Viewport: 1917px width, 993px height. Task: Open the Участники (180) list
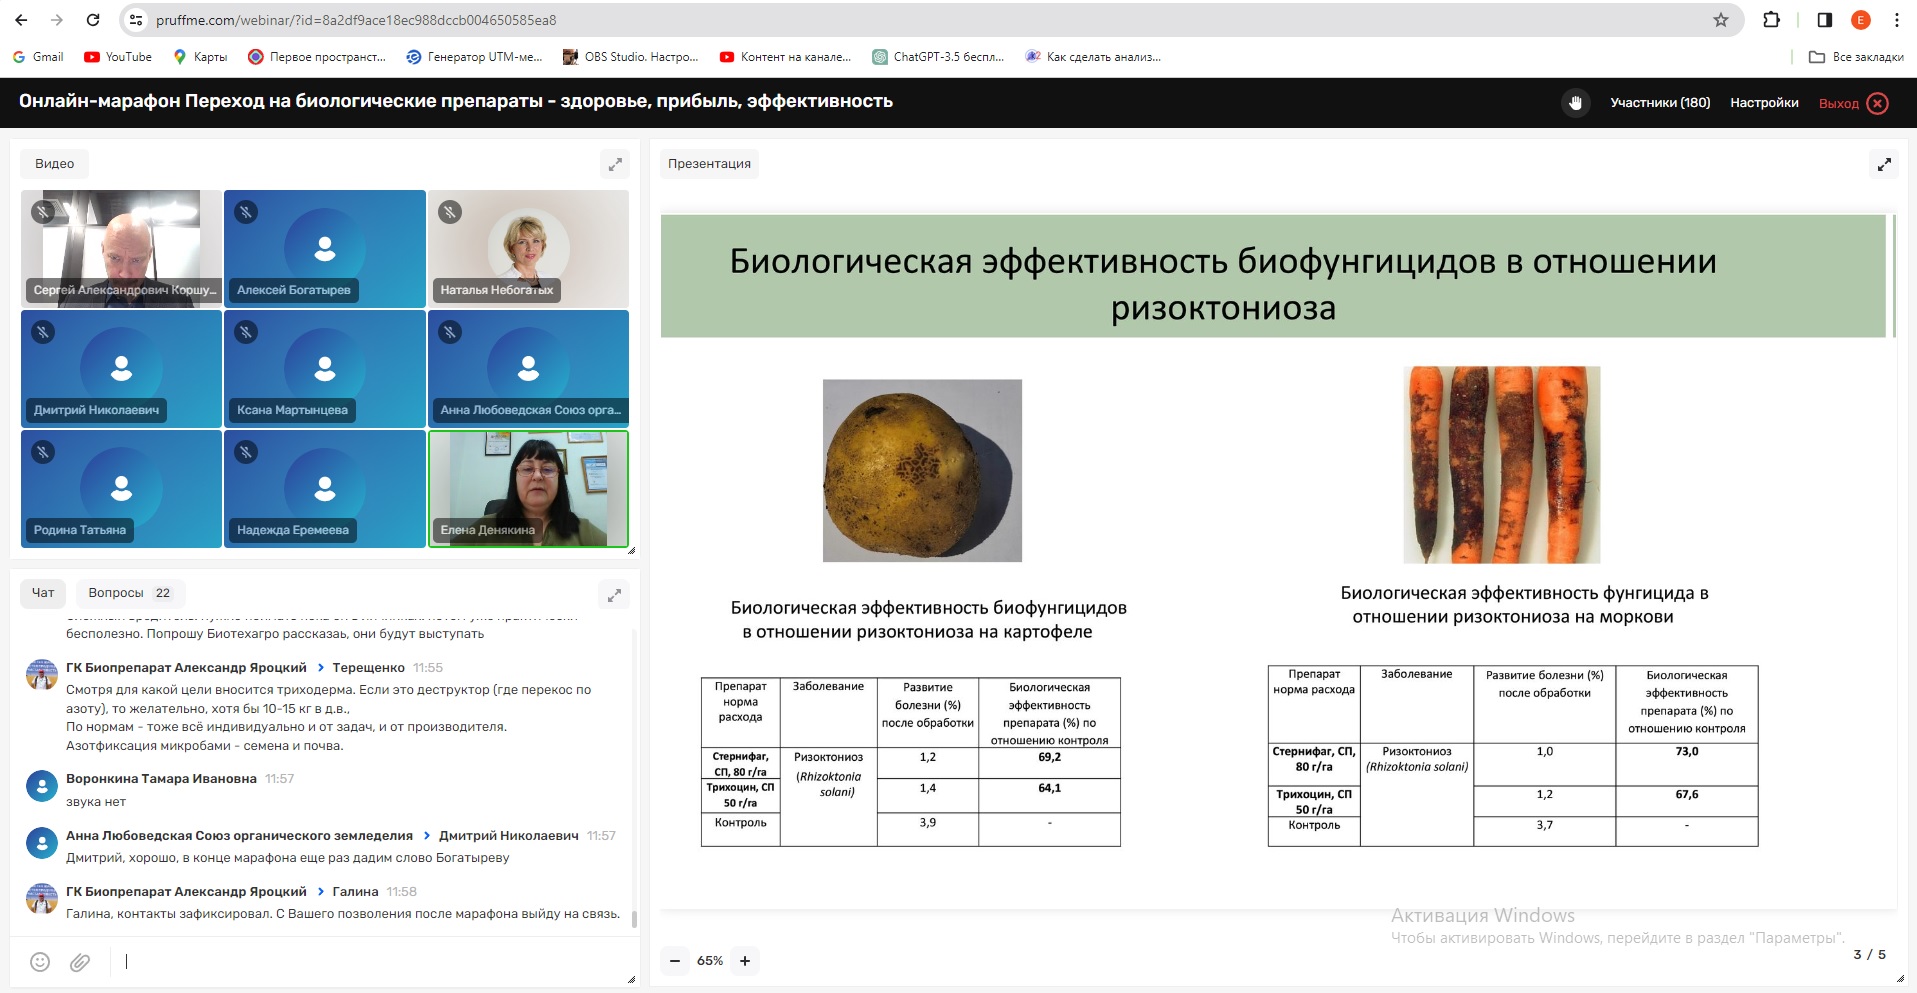[1660, 103]
